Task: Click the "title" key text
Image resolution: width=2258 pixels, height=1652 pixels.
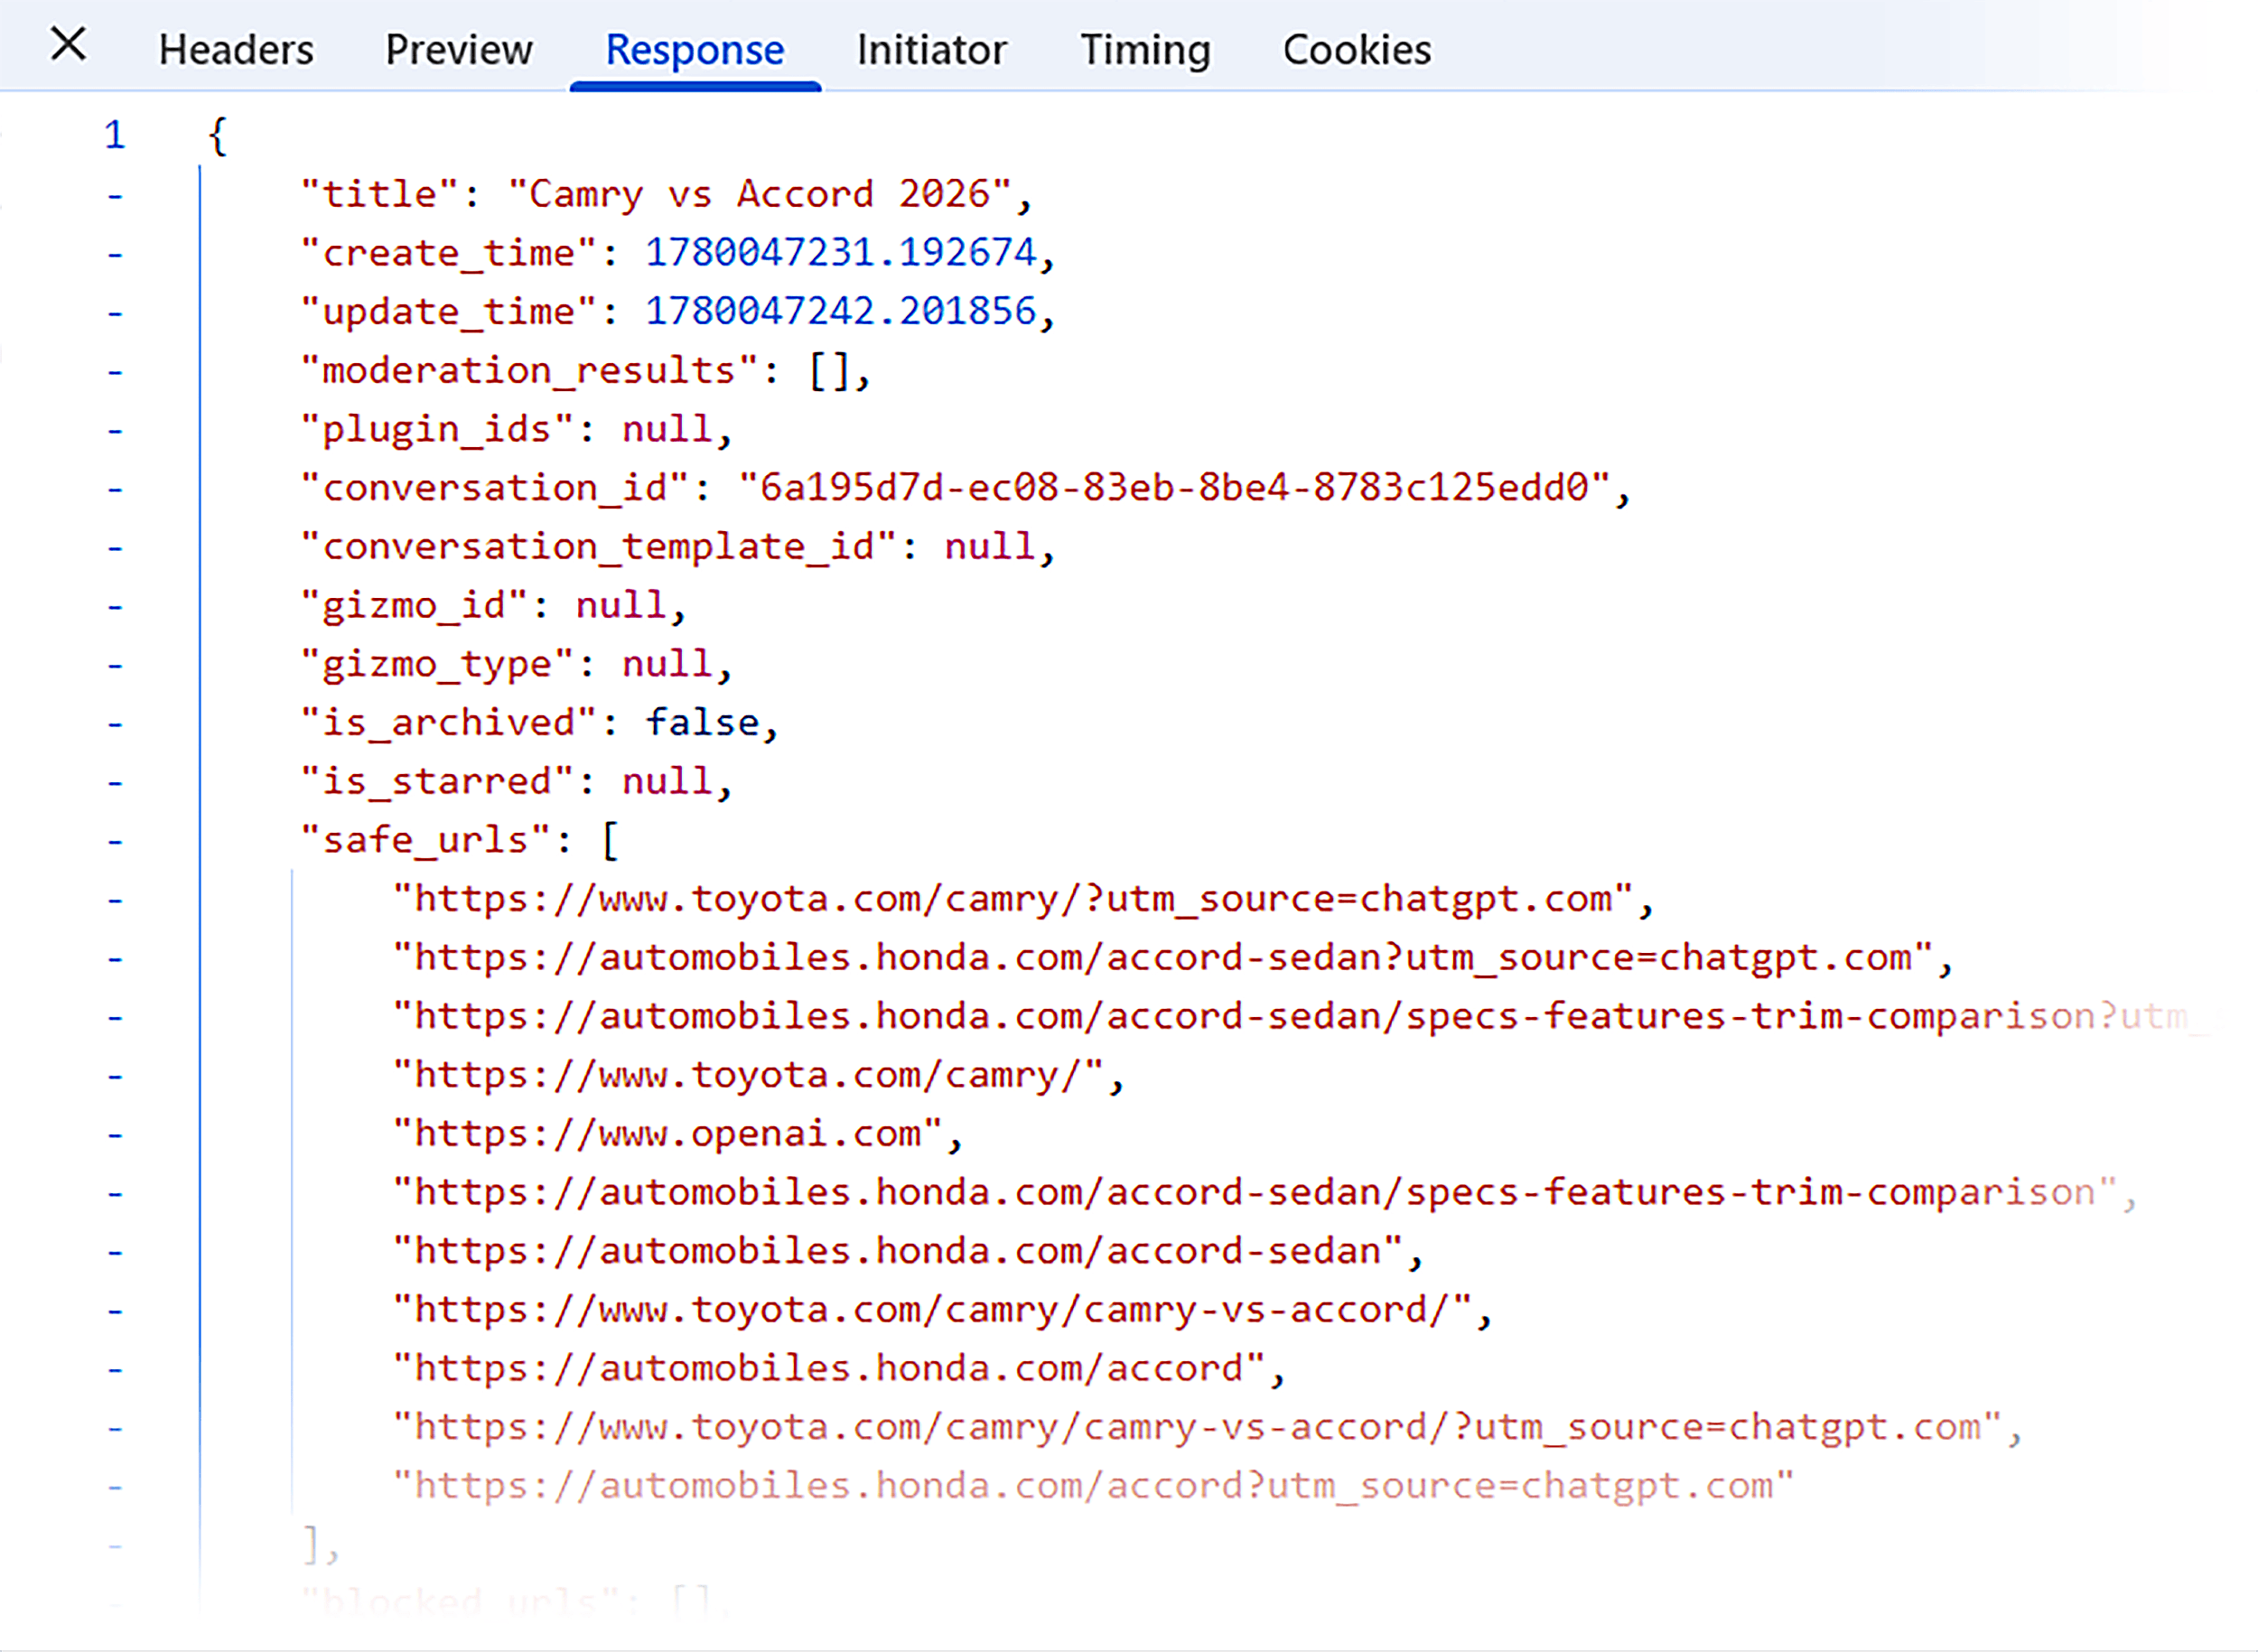Action: coord(380,194)
